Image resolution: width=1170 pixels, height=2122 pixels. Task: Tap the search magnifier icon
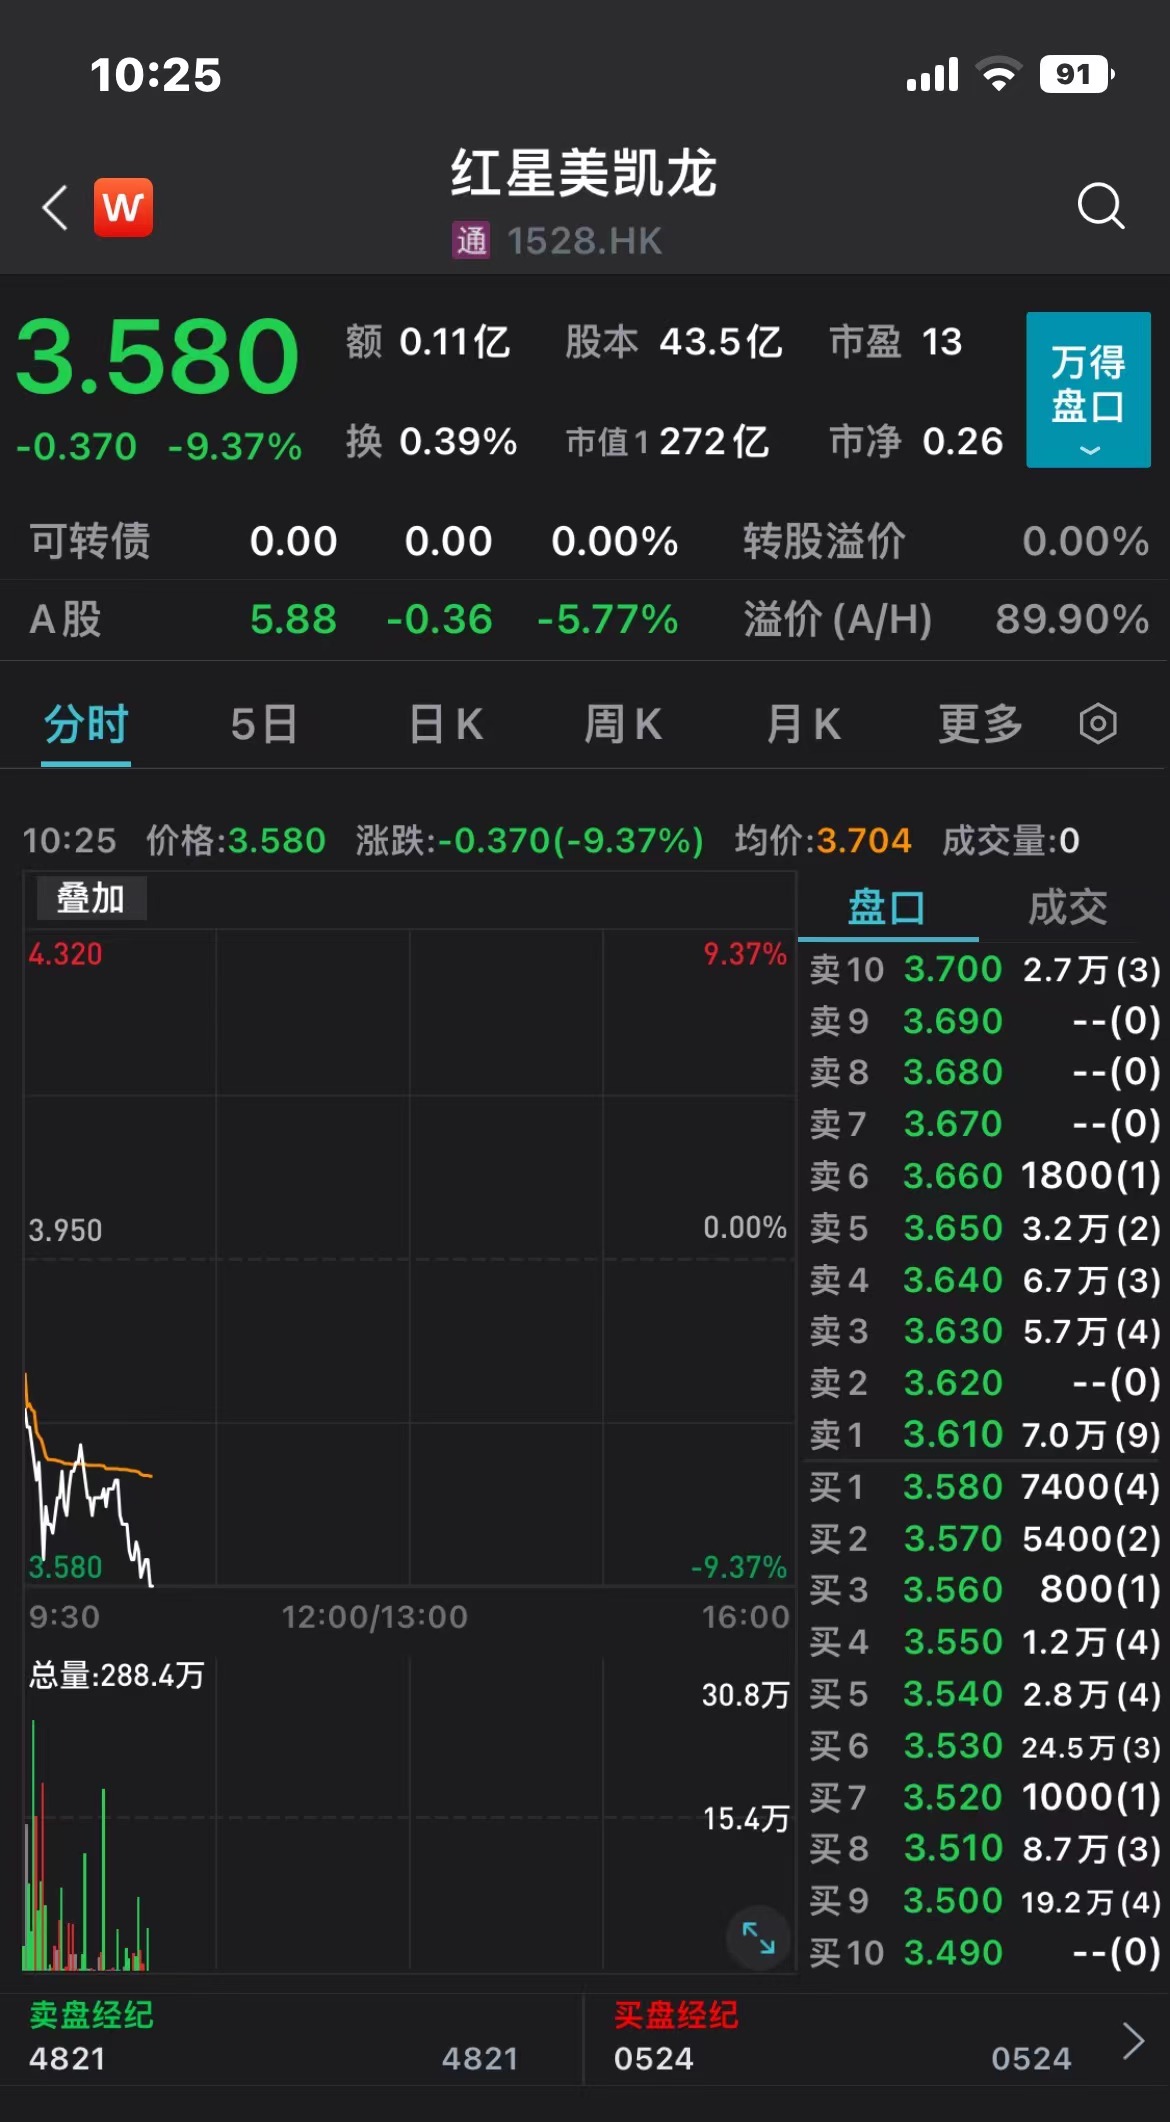pyautogui.click(x=1100, y=206)
